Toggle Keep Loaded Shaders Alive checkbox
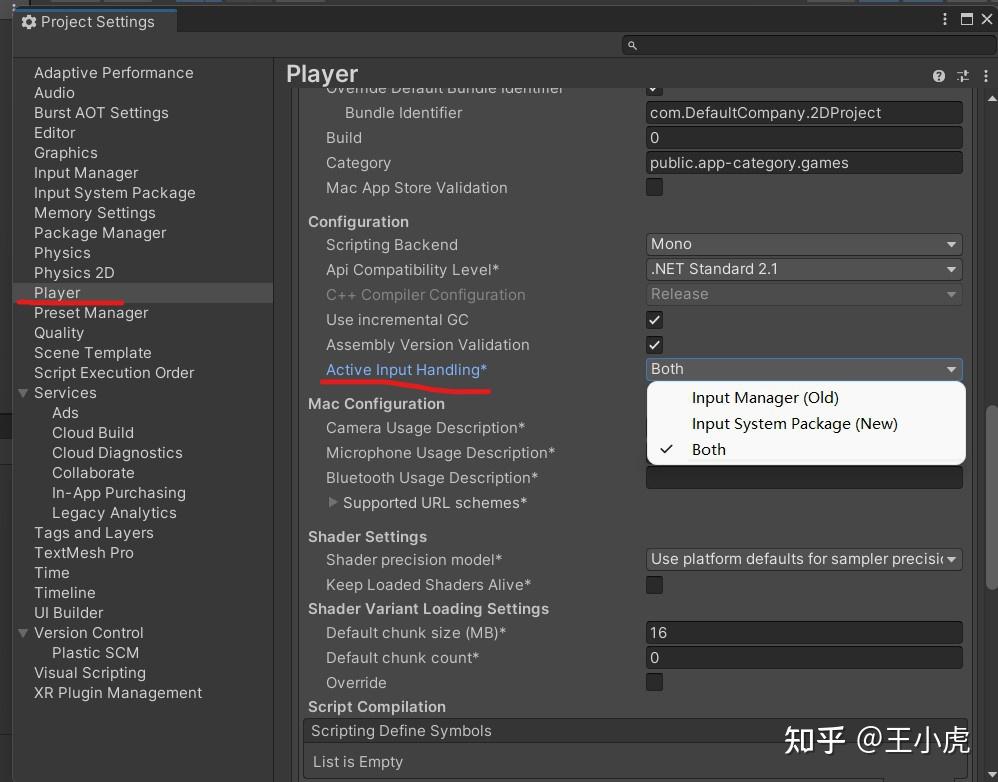 654,584
